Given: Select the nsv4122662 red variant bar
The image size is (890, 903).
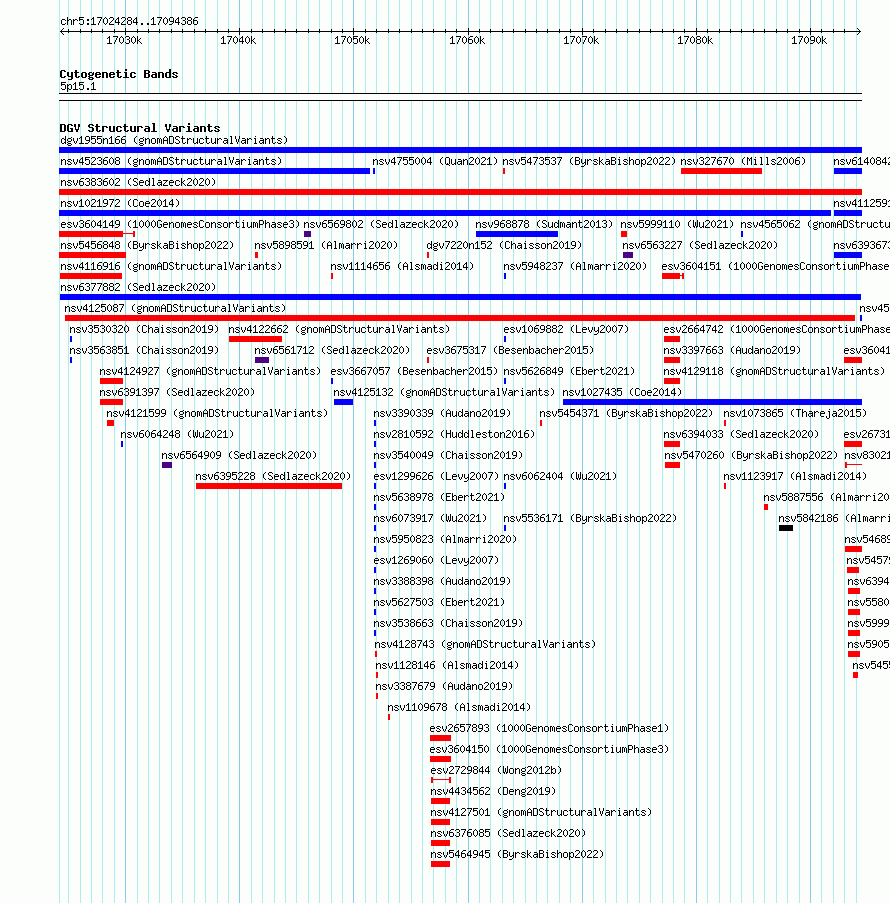Looking at the screenshot, I should (x=255, y=339).
